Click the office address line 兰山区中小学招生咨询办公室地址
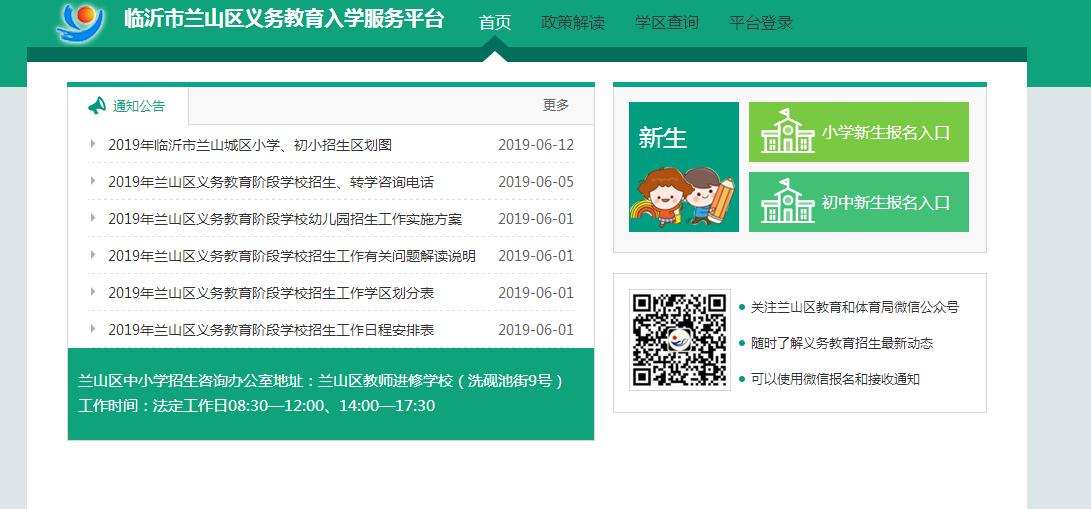Image resolution: width=1091 pixels, height=509 pixels. click(320, 381)
